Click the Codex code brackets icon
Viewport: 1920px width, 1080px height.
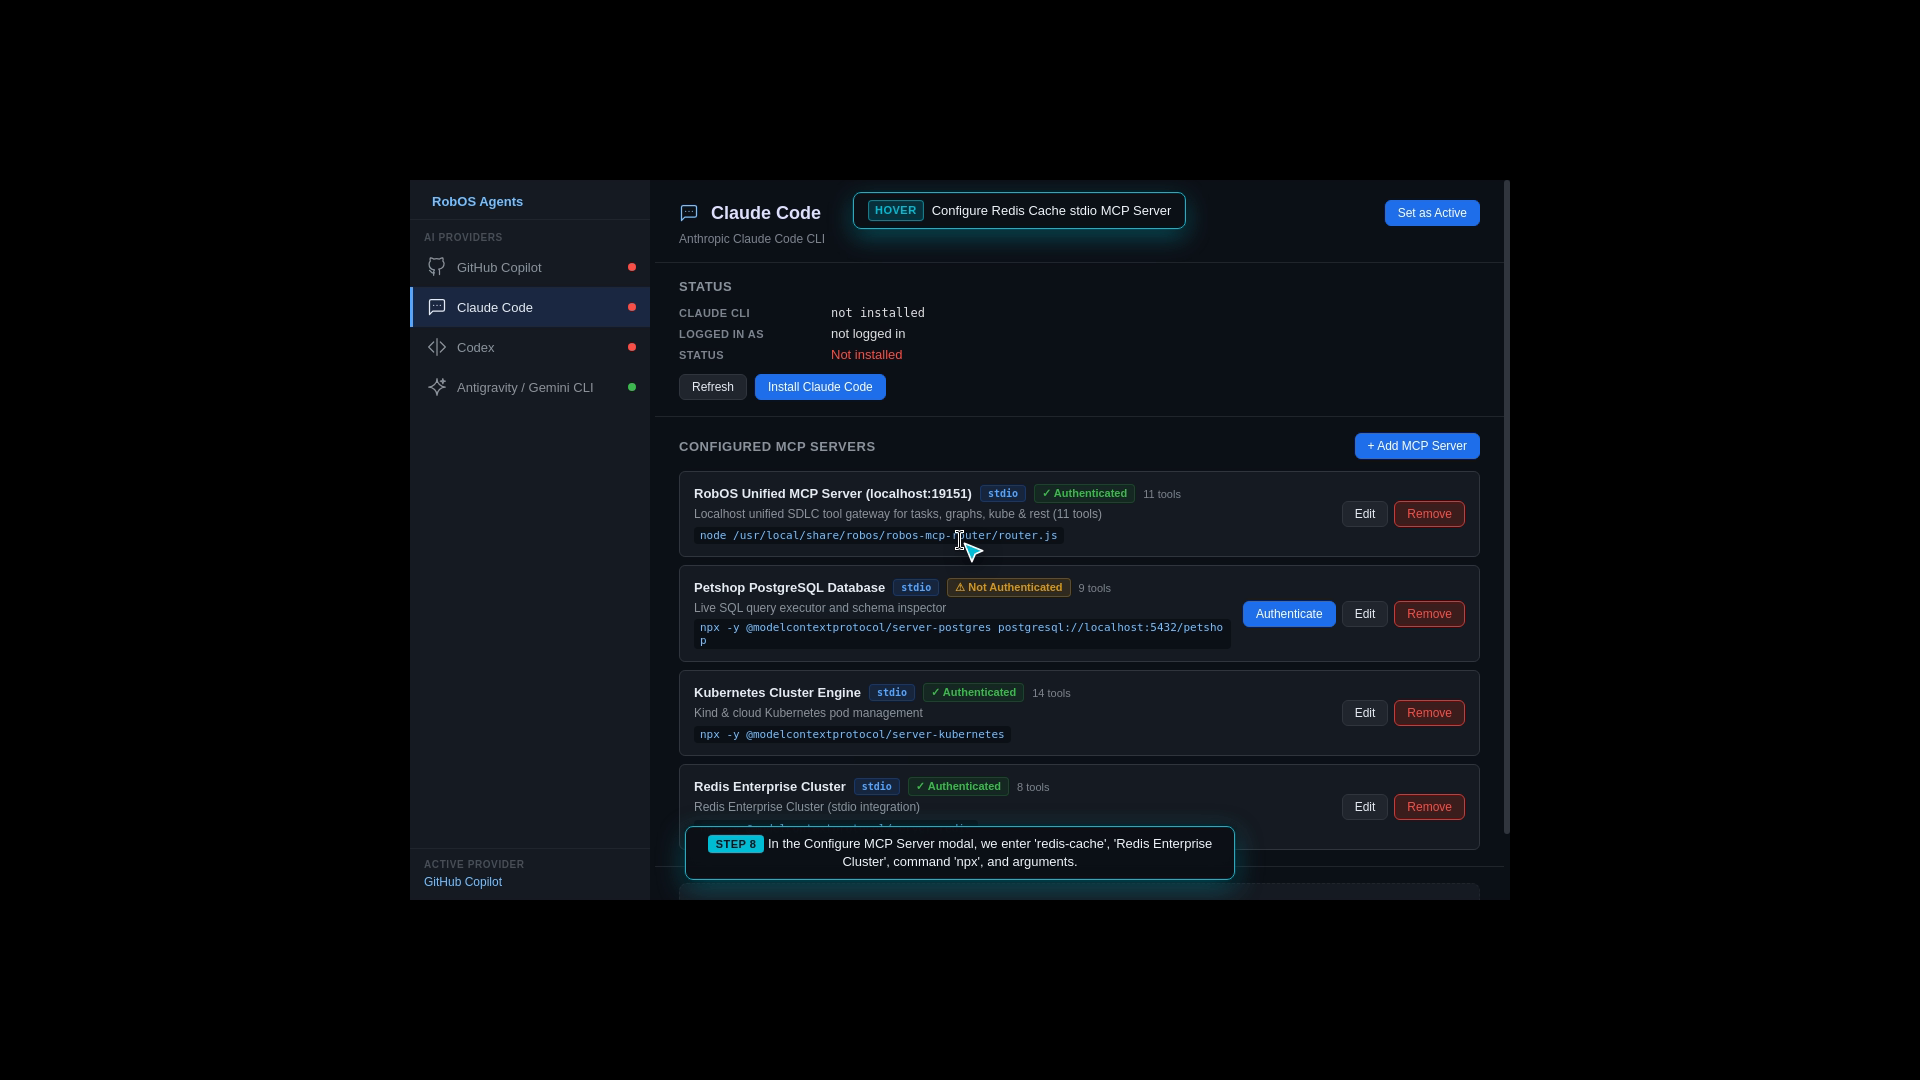tap(437, 347)
